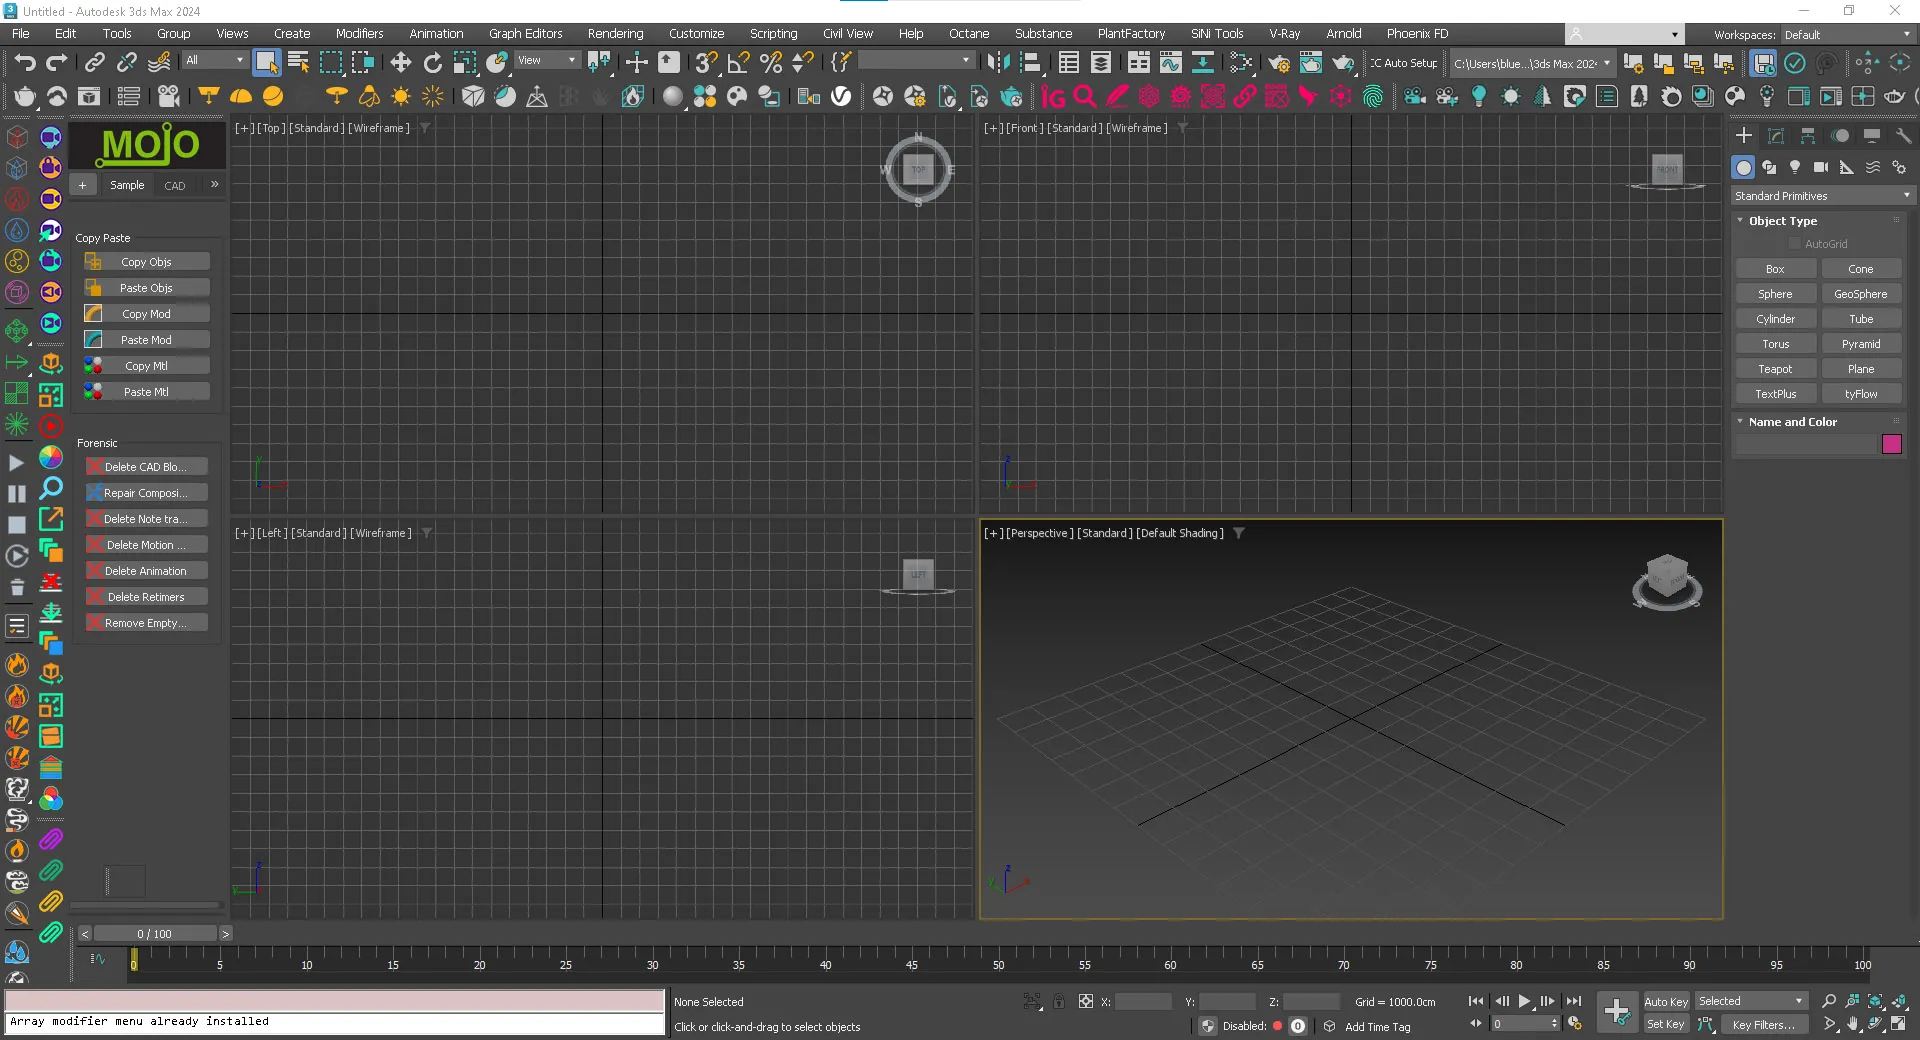
Task: Toggle the Angle Snap icon
Action: (738, 63)
